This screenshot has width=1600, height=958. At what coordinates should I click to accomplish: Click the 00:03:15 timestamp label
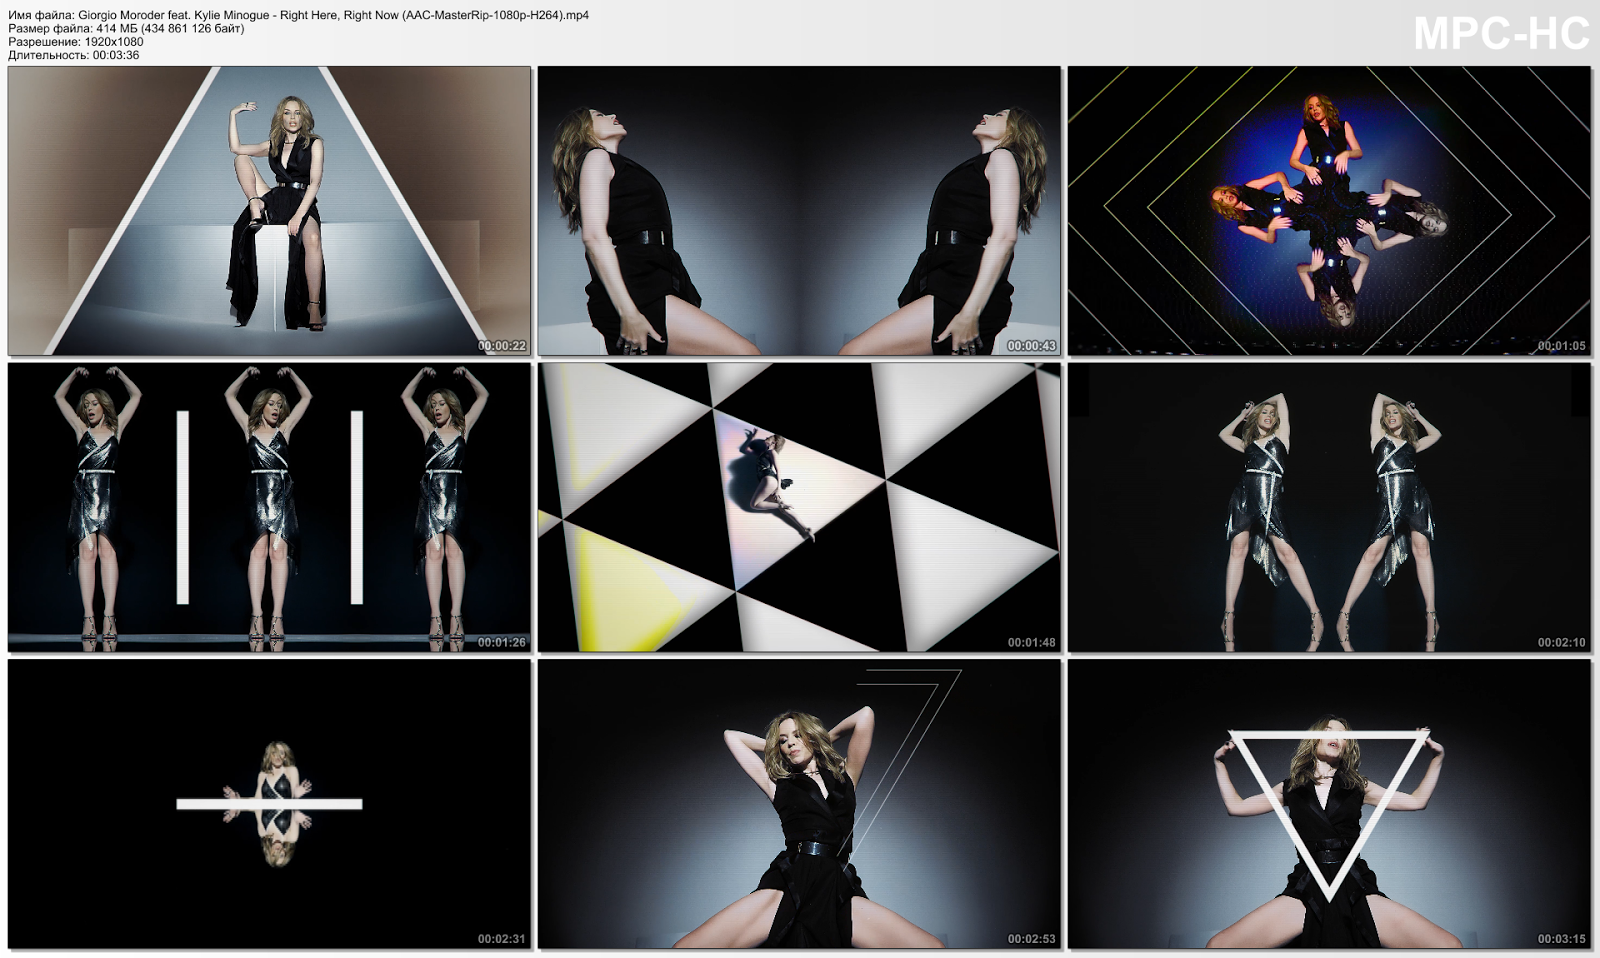click(x=1562, y=939)
